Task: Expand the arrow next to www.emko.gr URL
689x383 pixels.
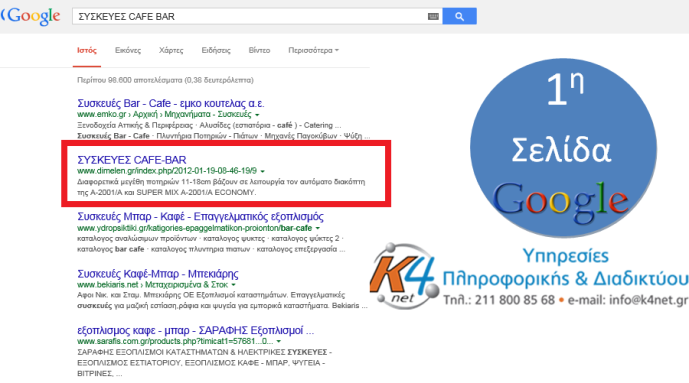Action: 257,115
